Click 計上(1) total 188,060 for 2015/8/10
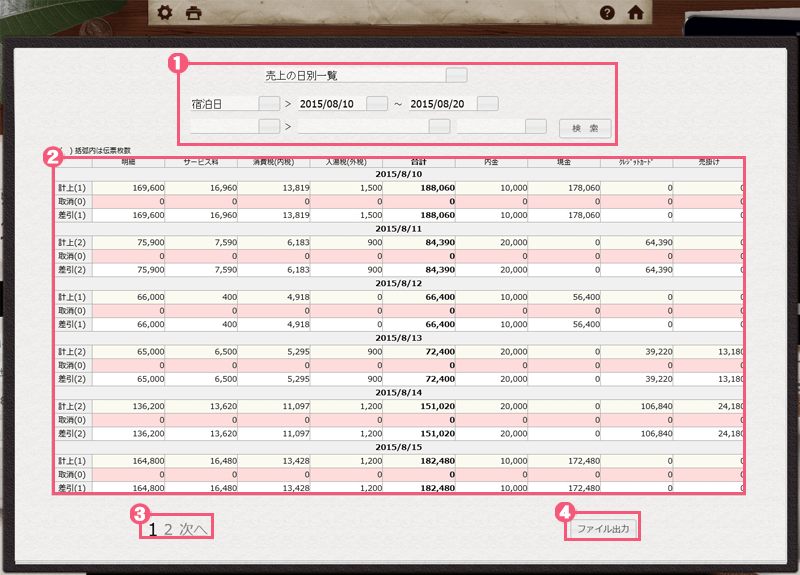The image size is (800, 575). [x=437, y=188]
